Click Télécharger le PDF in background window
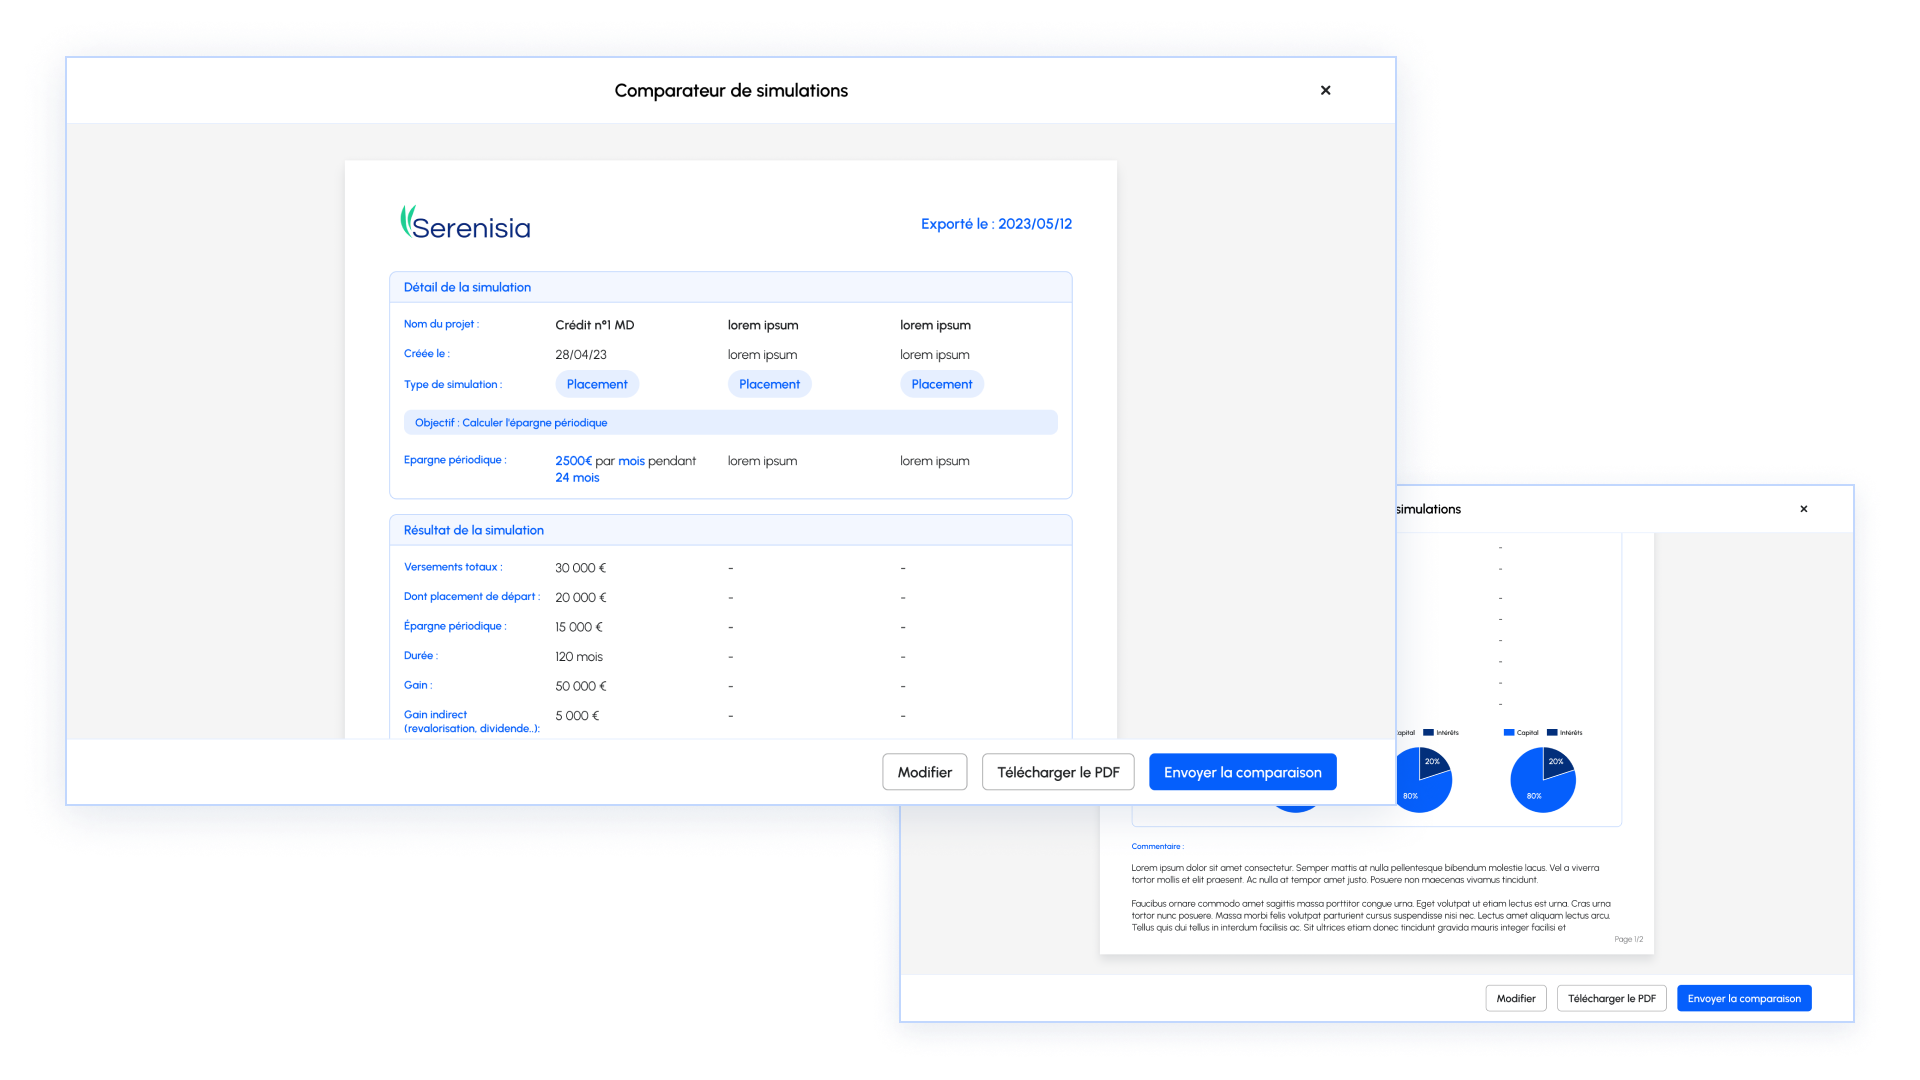 [1611, 998]
